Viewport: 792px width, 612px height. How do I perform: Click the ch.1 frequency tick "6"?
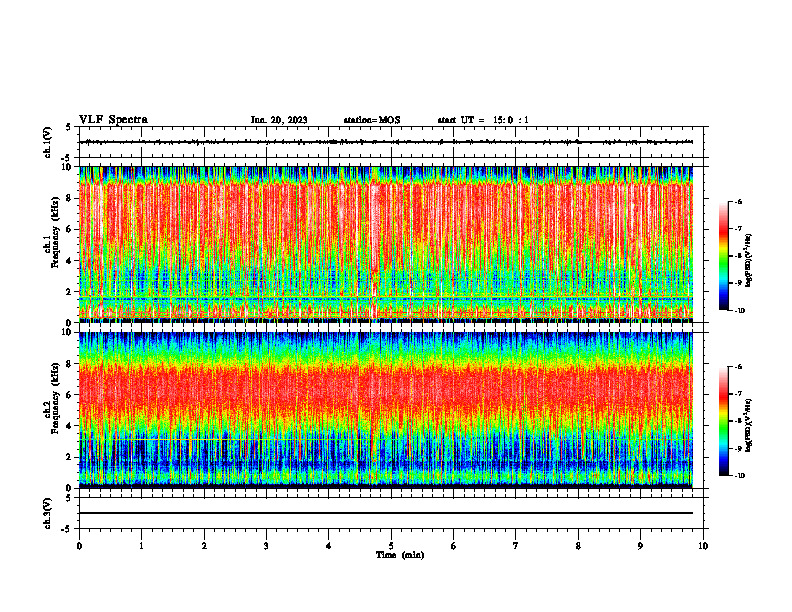click(69, 229)
